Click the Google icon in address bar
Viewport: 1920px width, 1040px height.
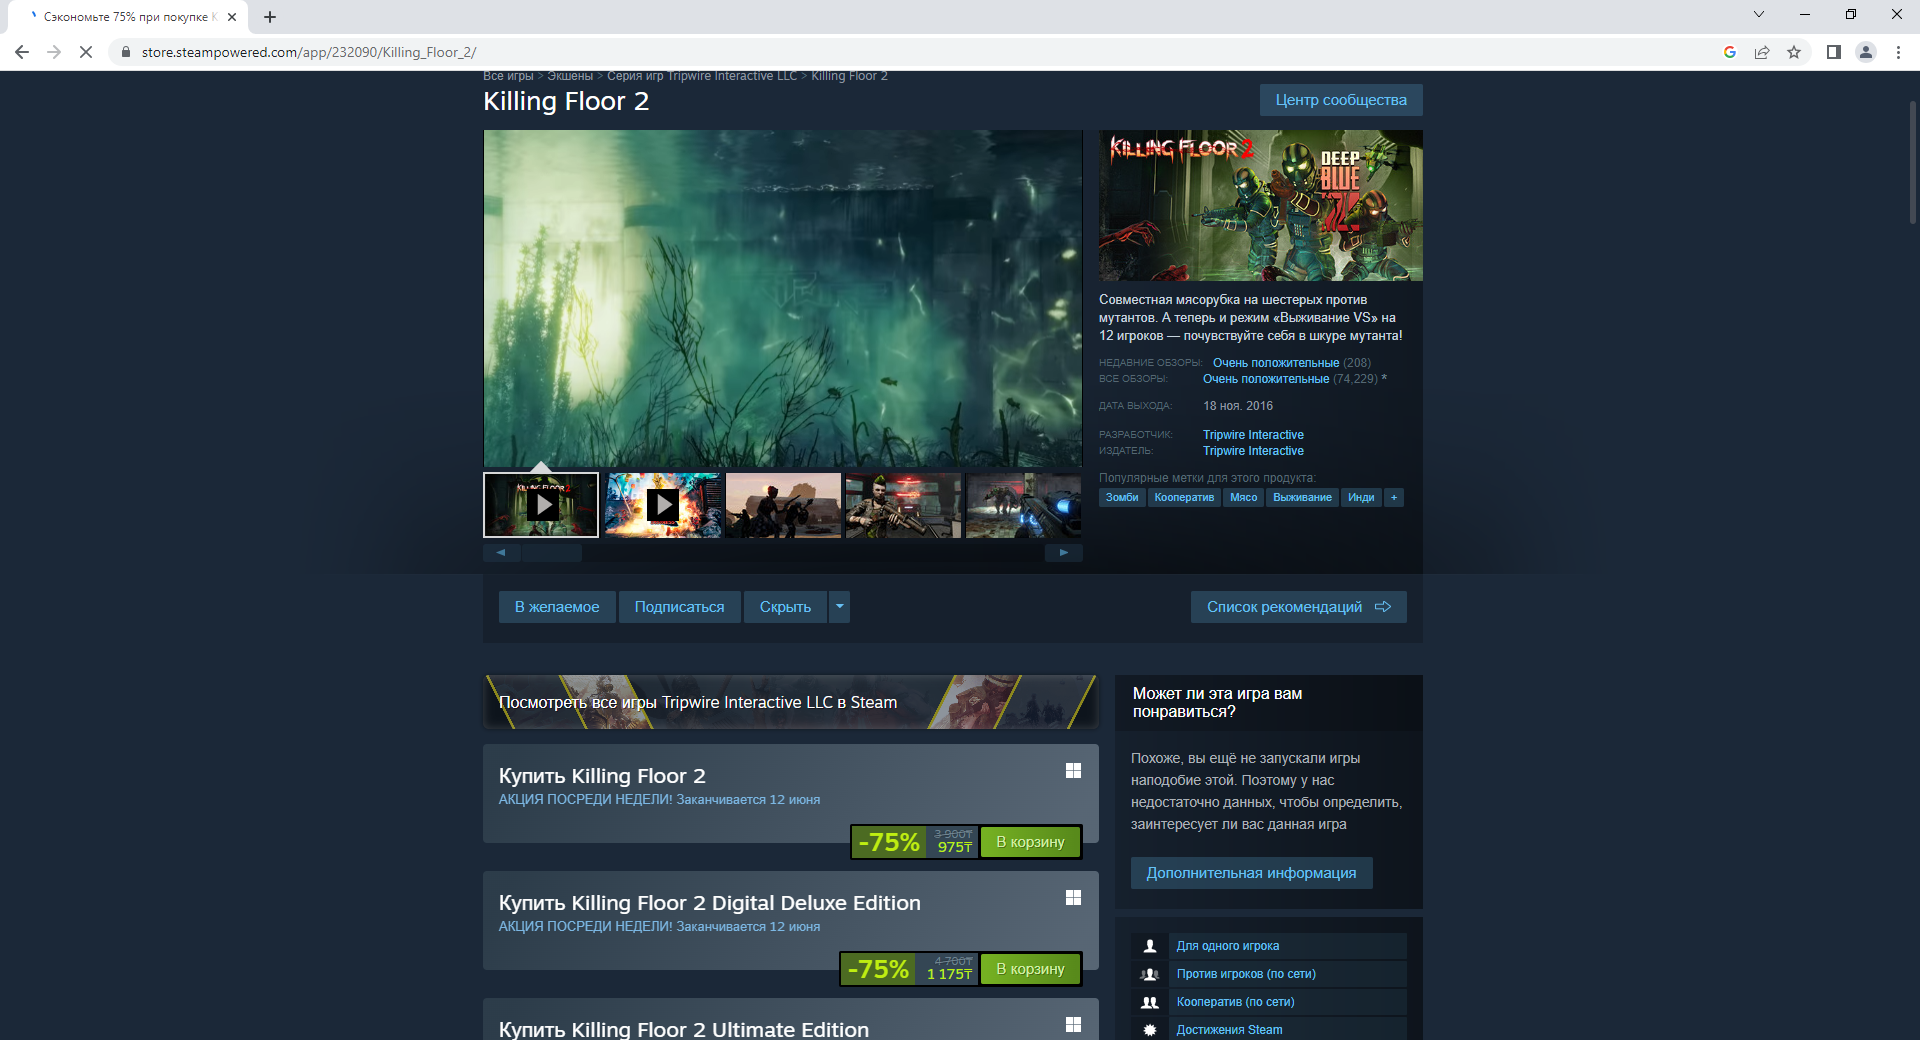point(1730,52)
